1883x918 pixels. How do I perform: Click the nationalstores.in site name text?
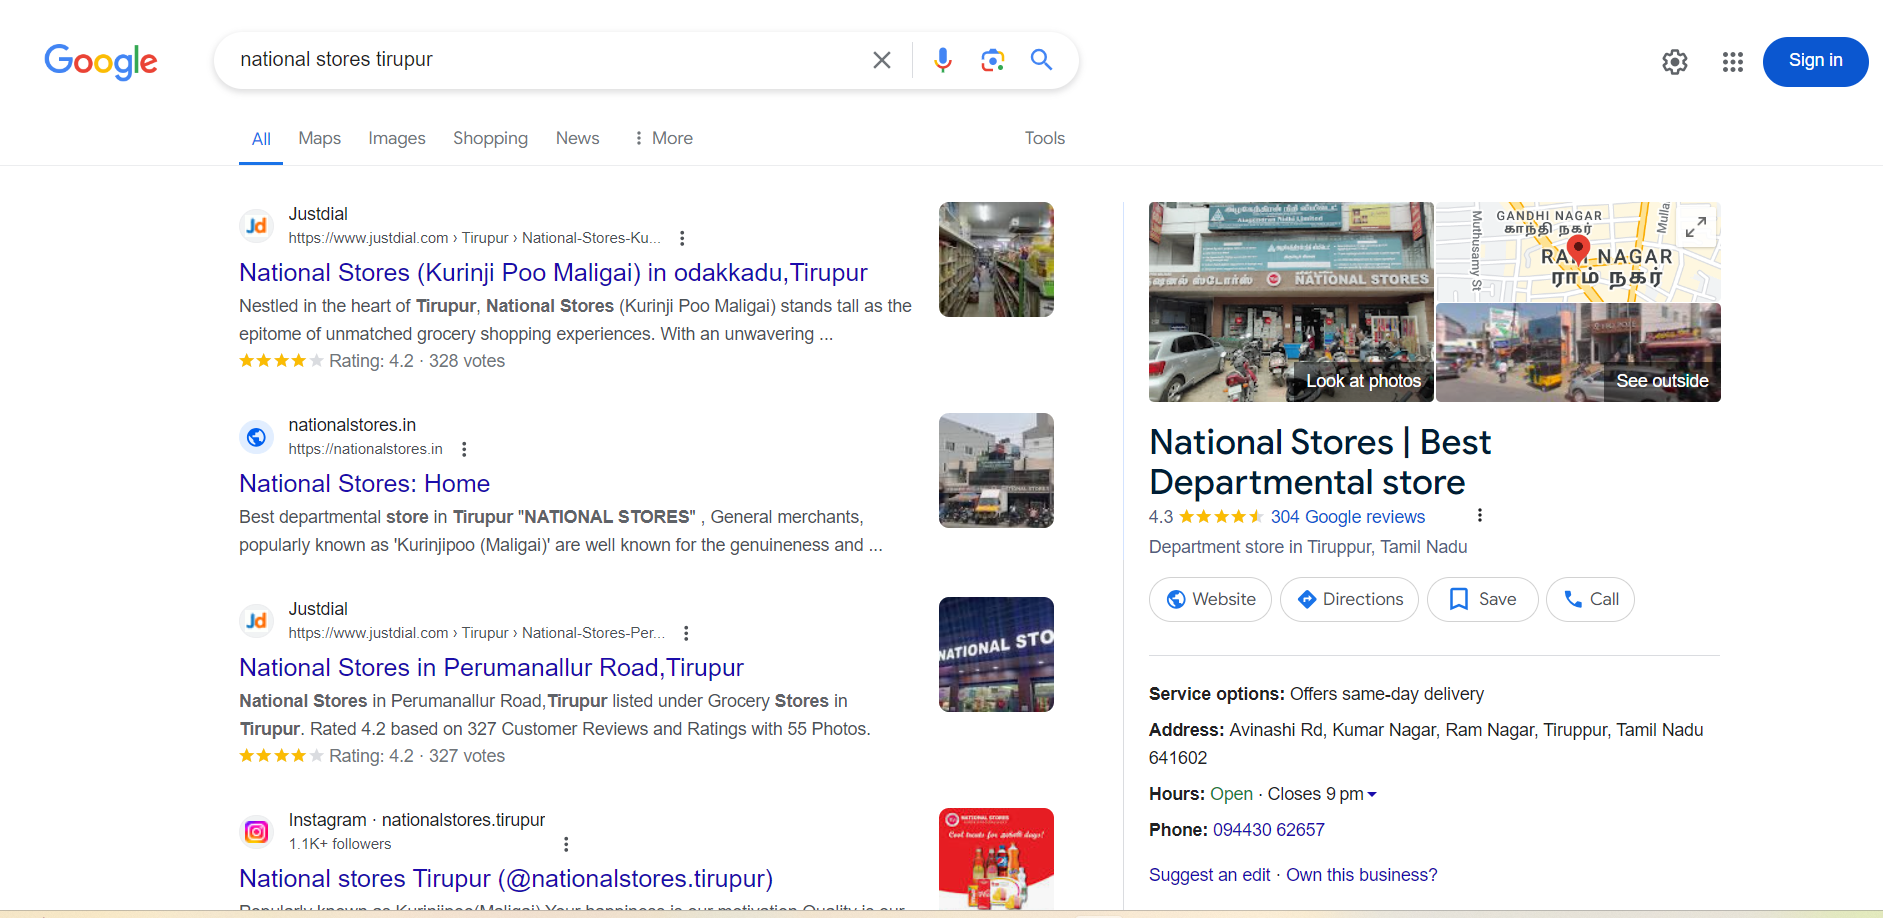click(352, 425)
